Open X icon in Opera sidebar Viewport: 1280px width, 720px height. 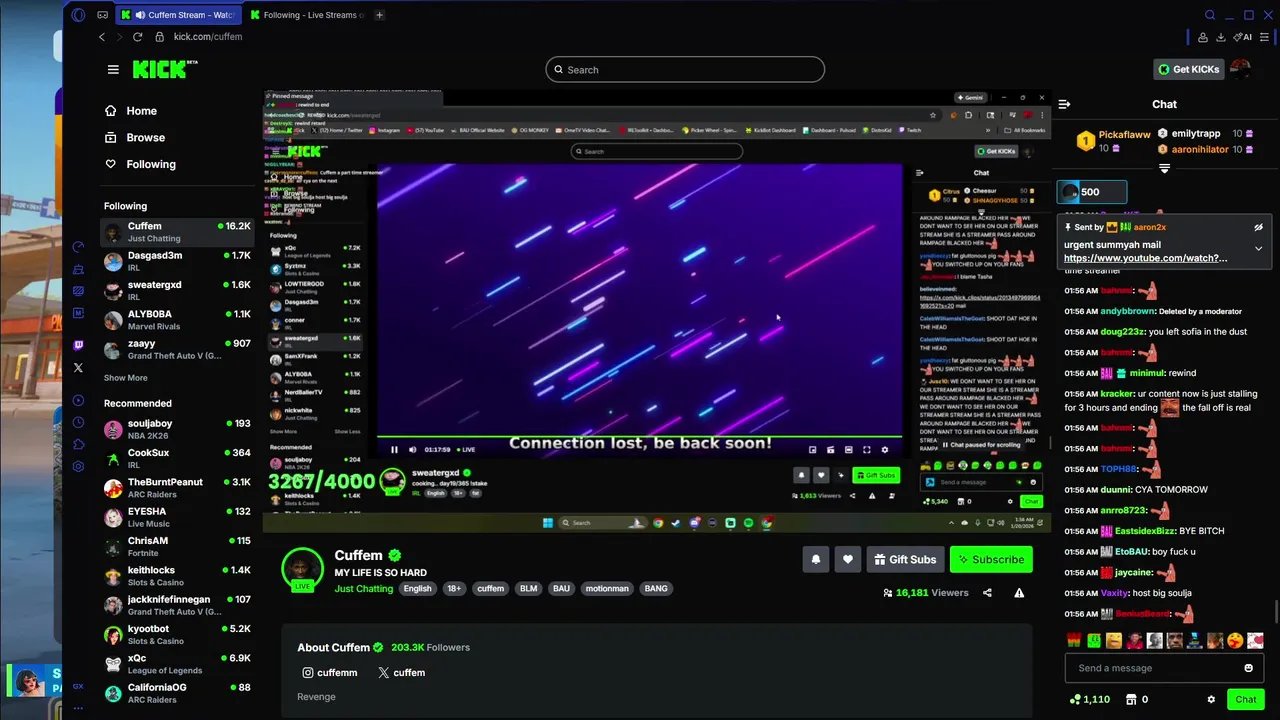pyautogui.click(x=79, y=368)
